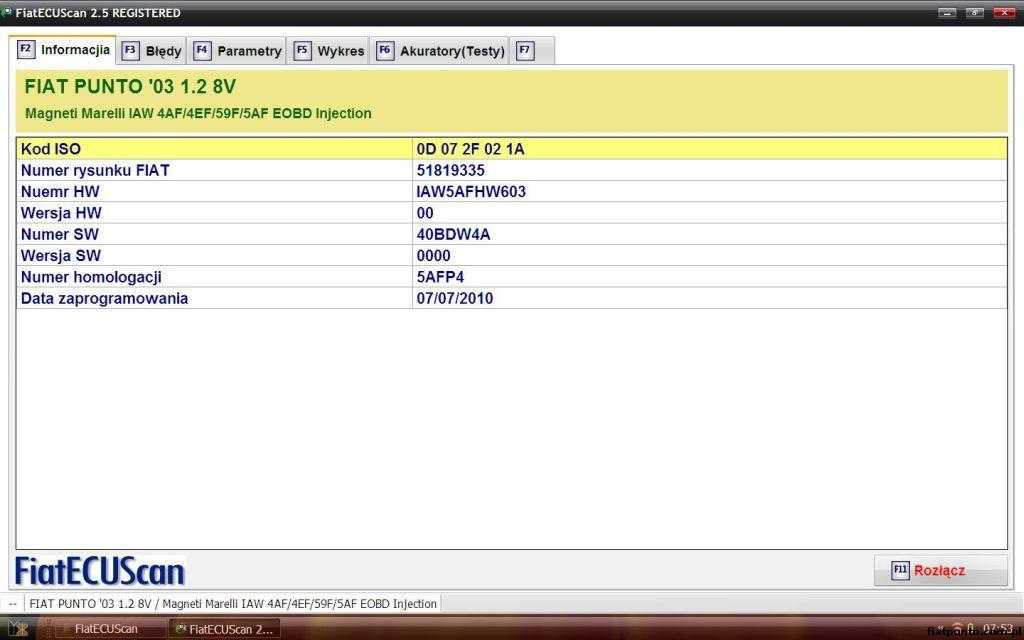The height and width of the screenshot is (640, 1024).
Task: Click the FiatECUScan logo
Action: [100, 571]
